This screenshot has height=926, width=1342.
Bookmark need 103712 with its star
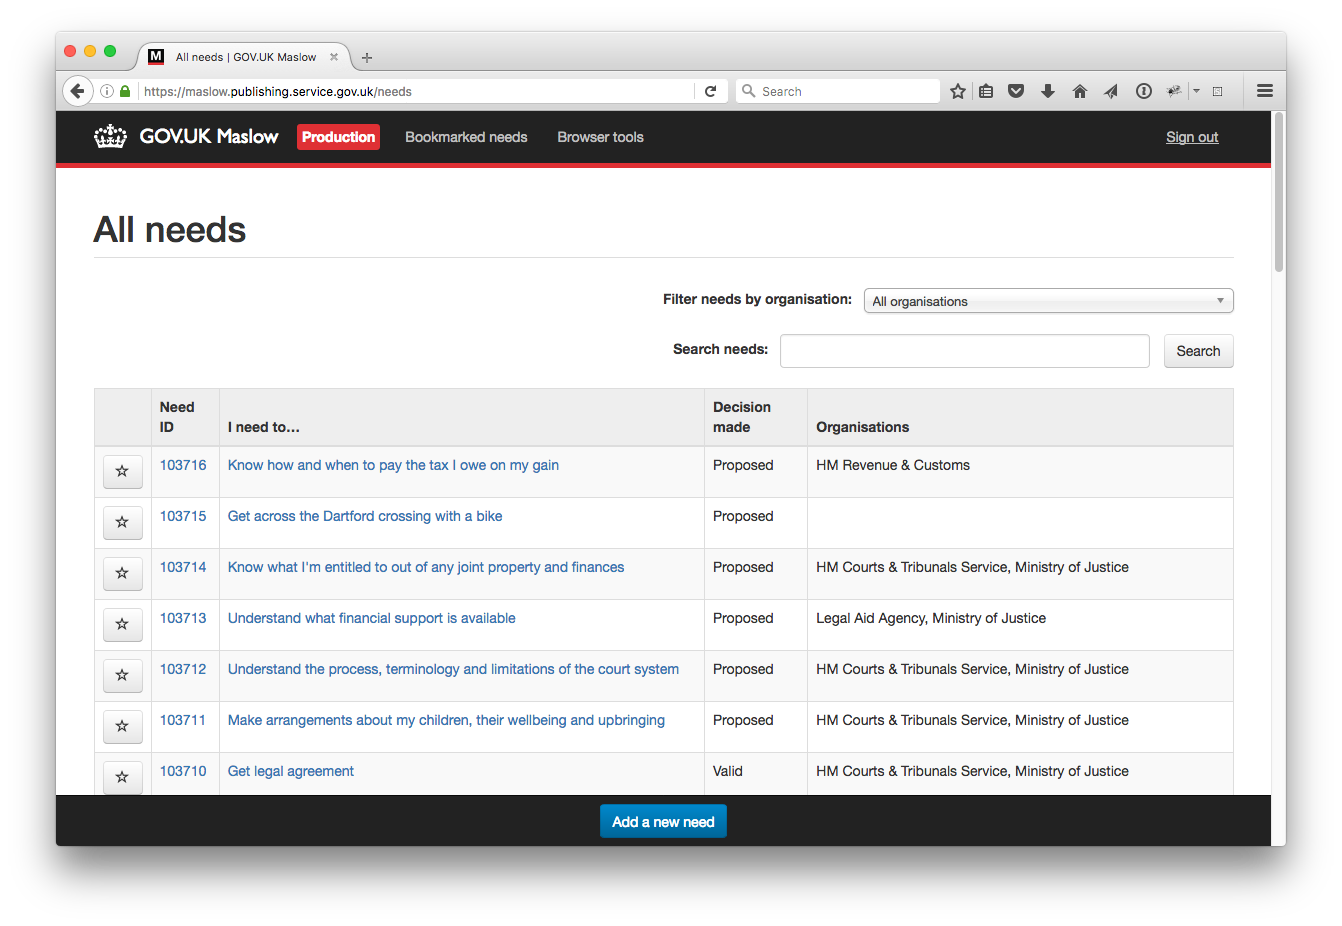point(122,675)
